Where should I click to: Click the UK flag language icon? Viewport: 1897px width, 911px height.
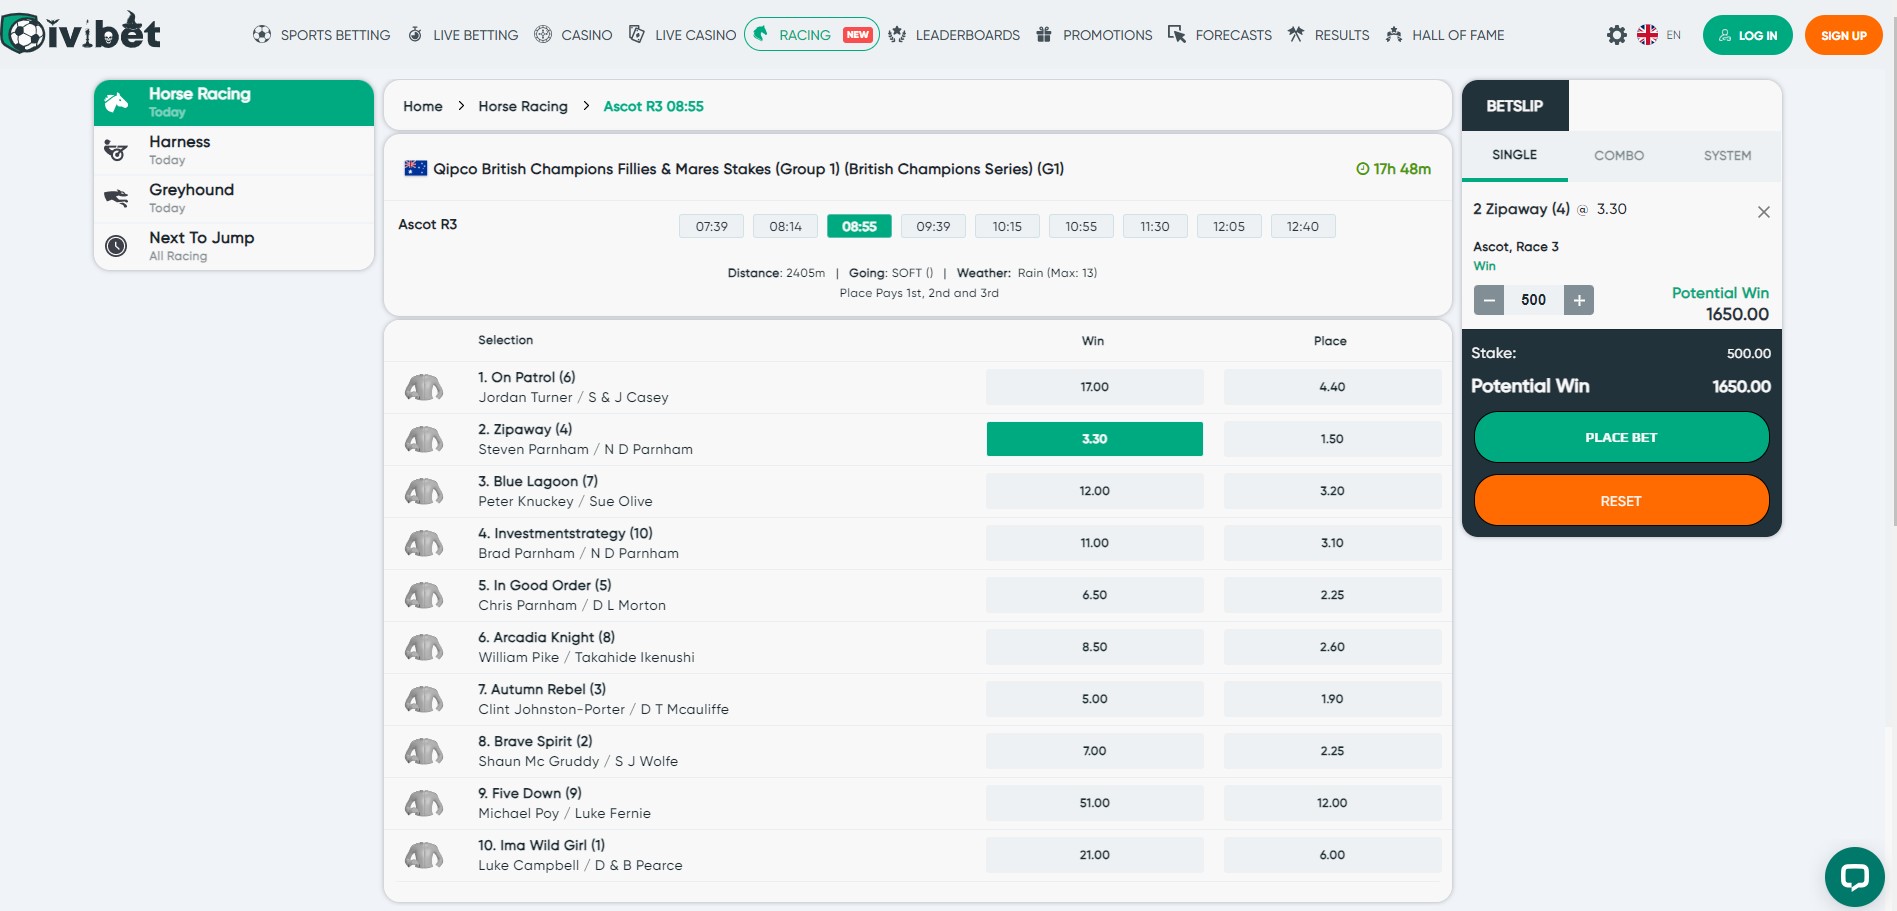(x=1647, y=35)
